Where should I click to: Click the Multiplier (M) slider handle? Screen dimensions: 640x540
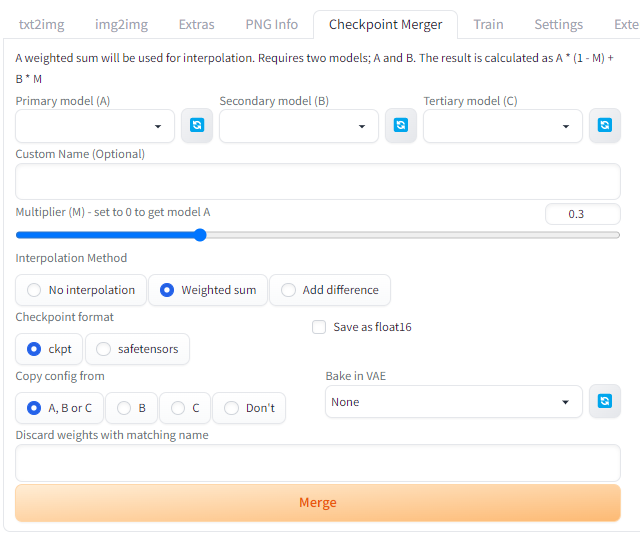click(200, 235)
